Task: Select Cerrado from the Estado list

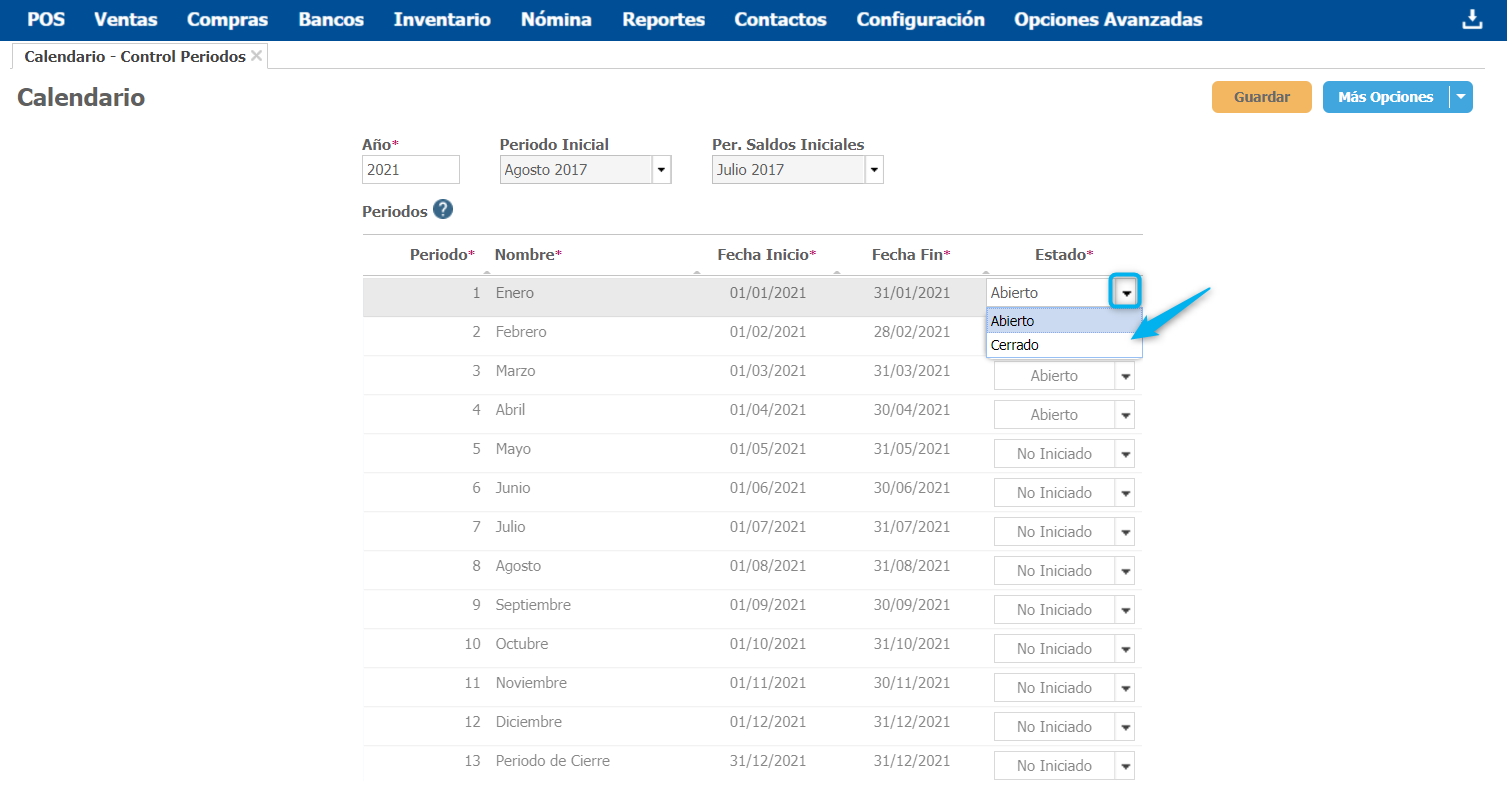Action: [x=1014, y=345]
